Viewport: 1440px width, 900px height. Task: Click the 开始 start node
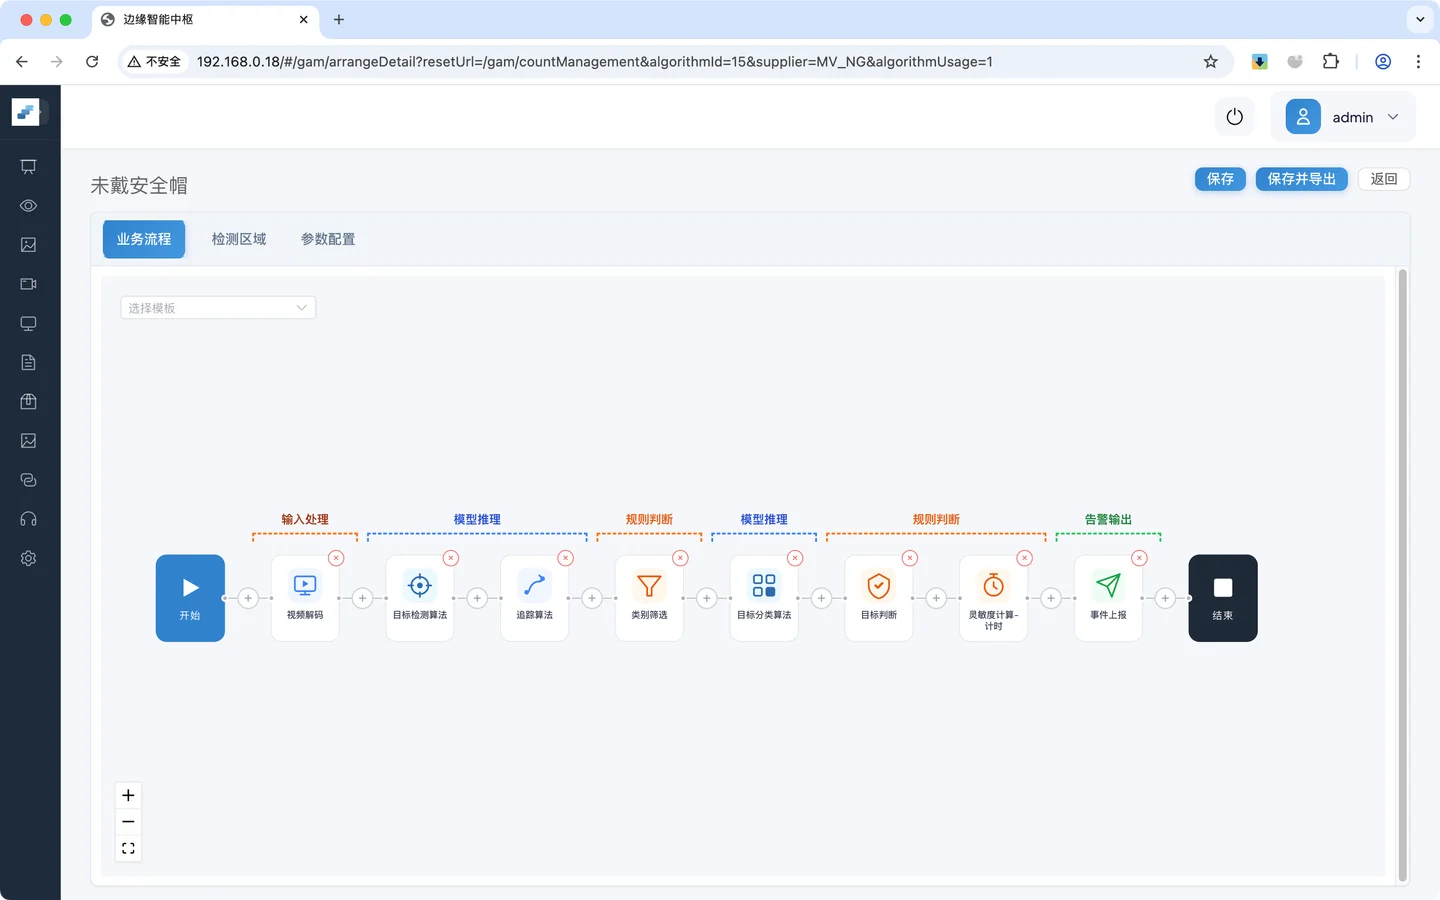click(x=190, y=598)
